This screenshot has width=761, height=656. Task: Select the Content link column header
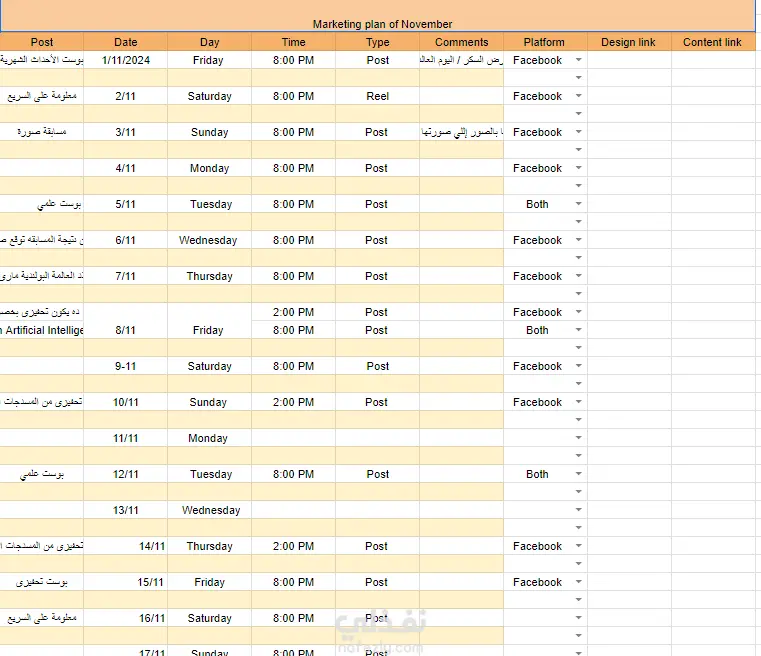[713, 42]
